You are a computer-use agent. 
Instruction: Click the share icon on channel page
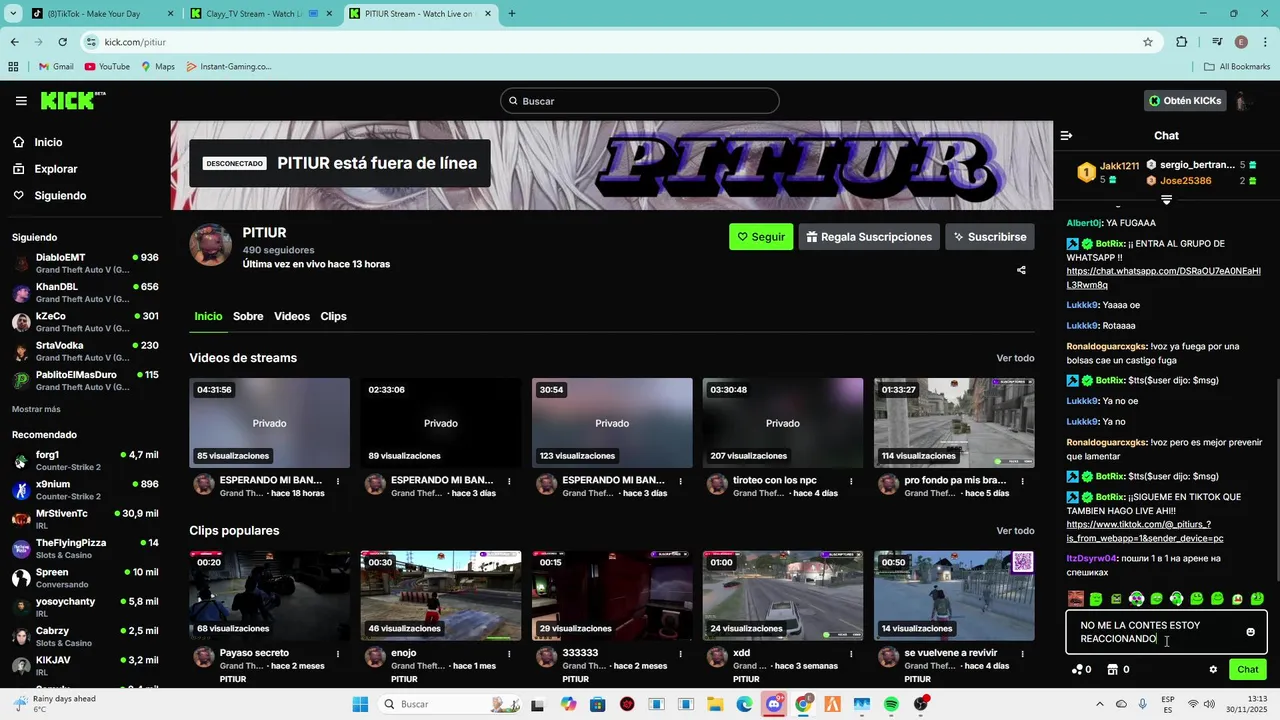pyautogui.click(x=1021, y=270)
